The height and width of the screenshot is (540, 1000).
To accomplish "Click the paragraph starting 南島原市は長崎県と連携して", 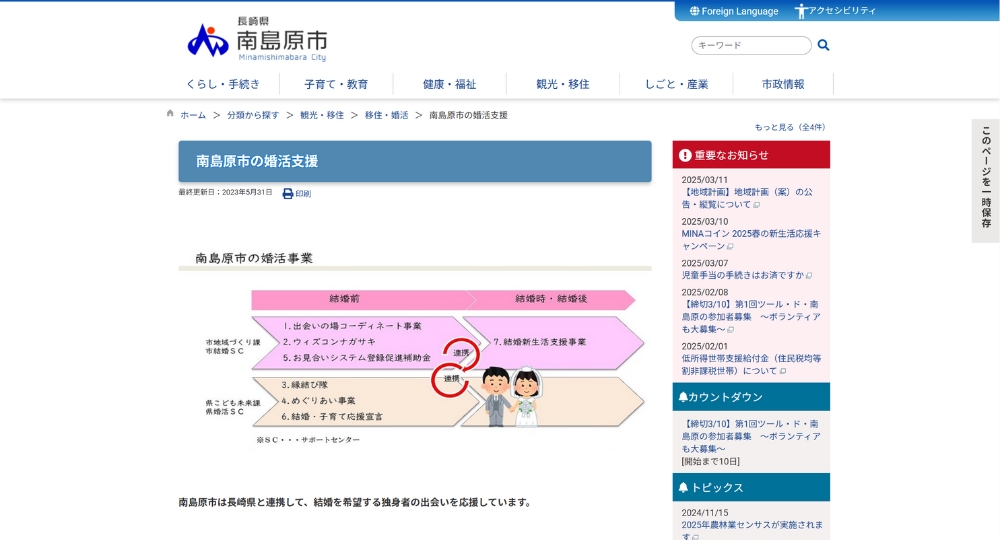I will coord(356,502).
